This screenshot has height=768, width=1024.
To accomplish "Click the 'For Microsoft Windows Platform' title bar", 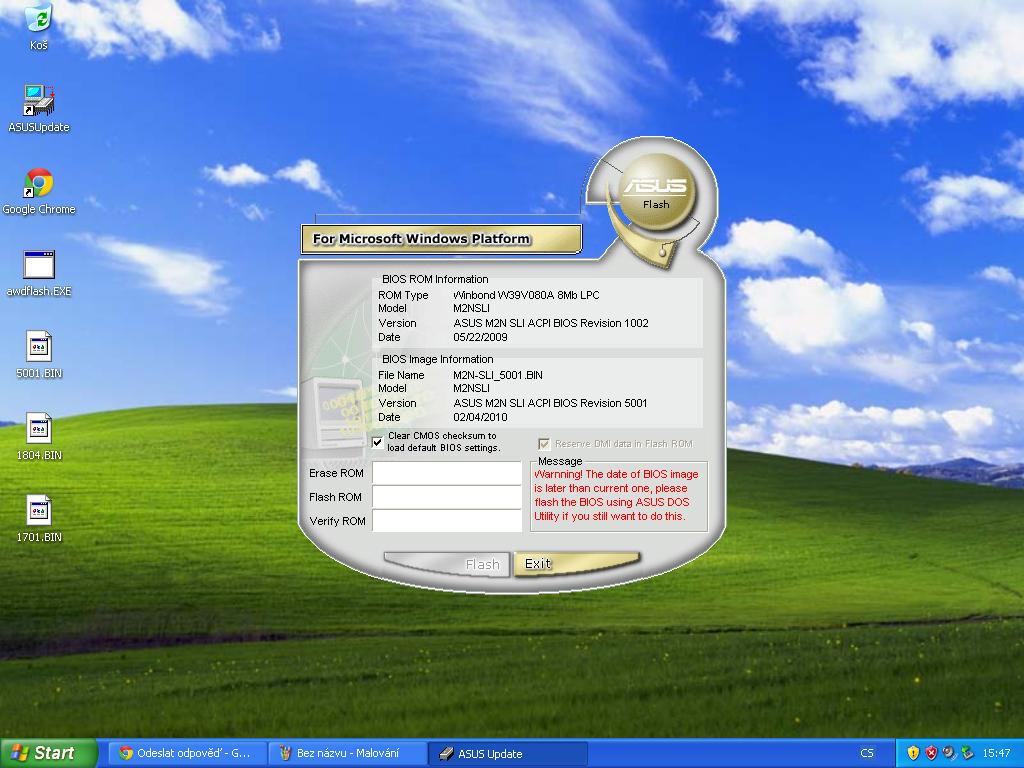I will (x=441, y=239).
